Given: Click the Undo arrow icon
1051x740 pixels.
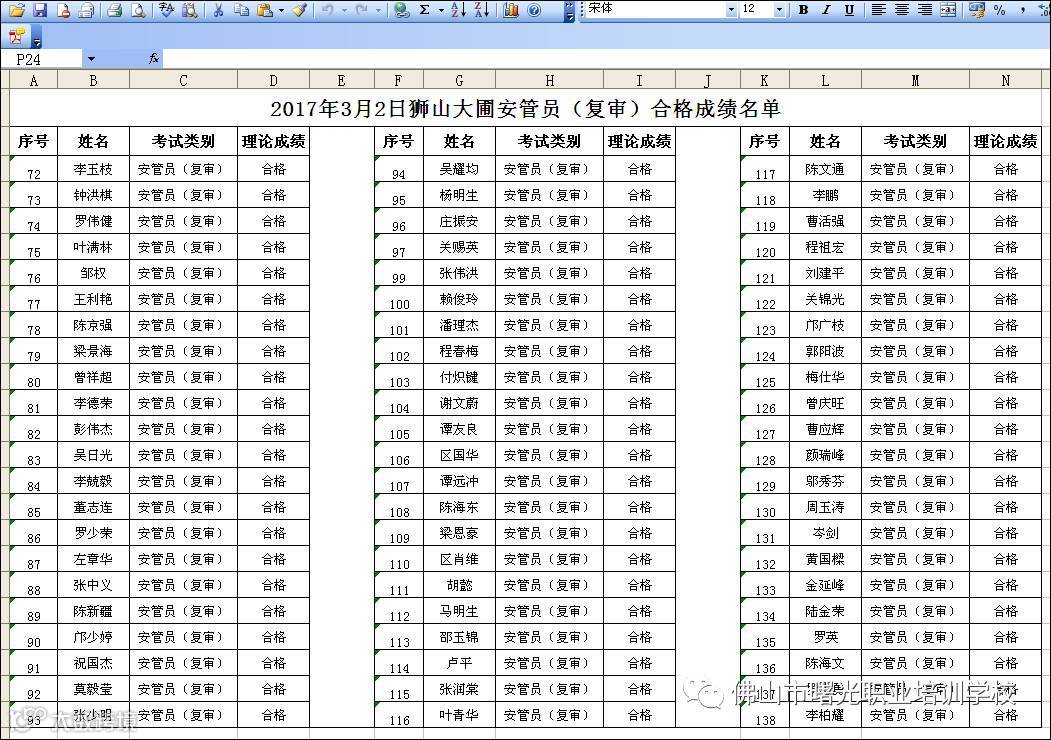Looking at the screenshot, I should (328, 10).
